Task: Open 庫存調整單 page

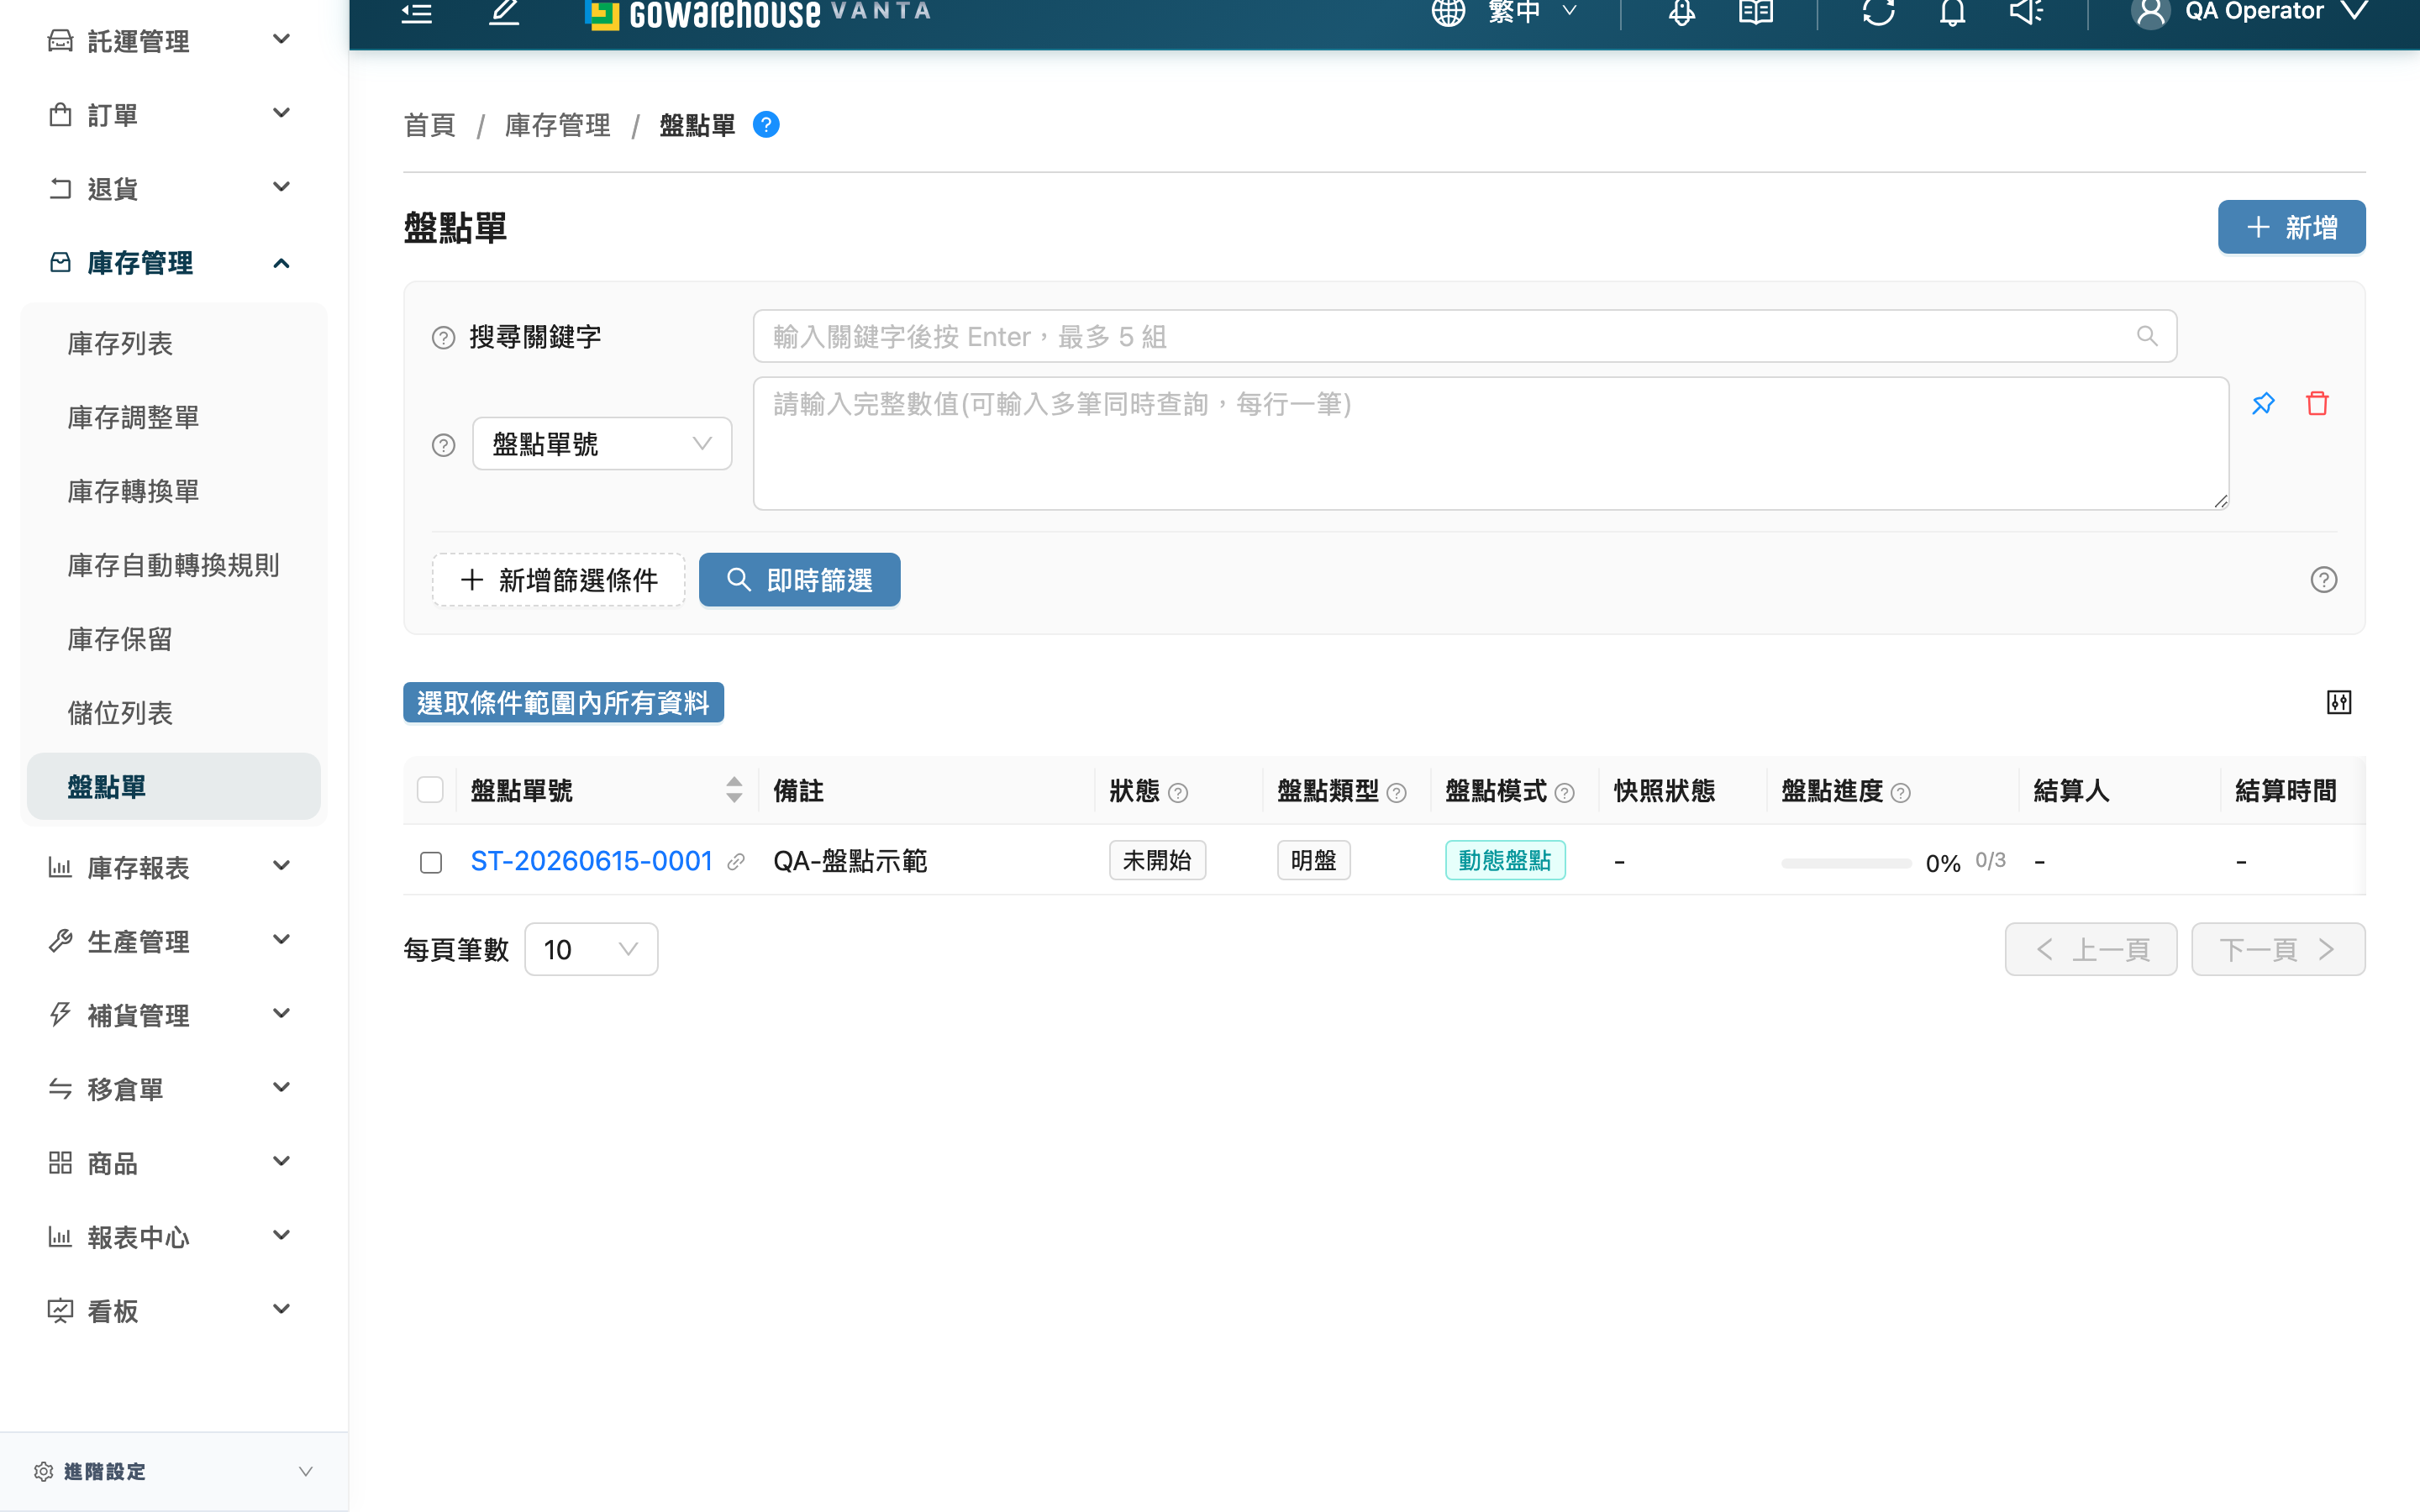Action: click(x=174, y=417)
